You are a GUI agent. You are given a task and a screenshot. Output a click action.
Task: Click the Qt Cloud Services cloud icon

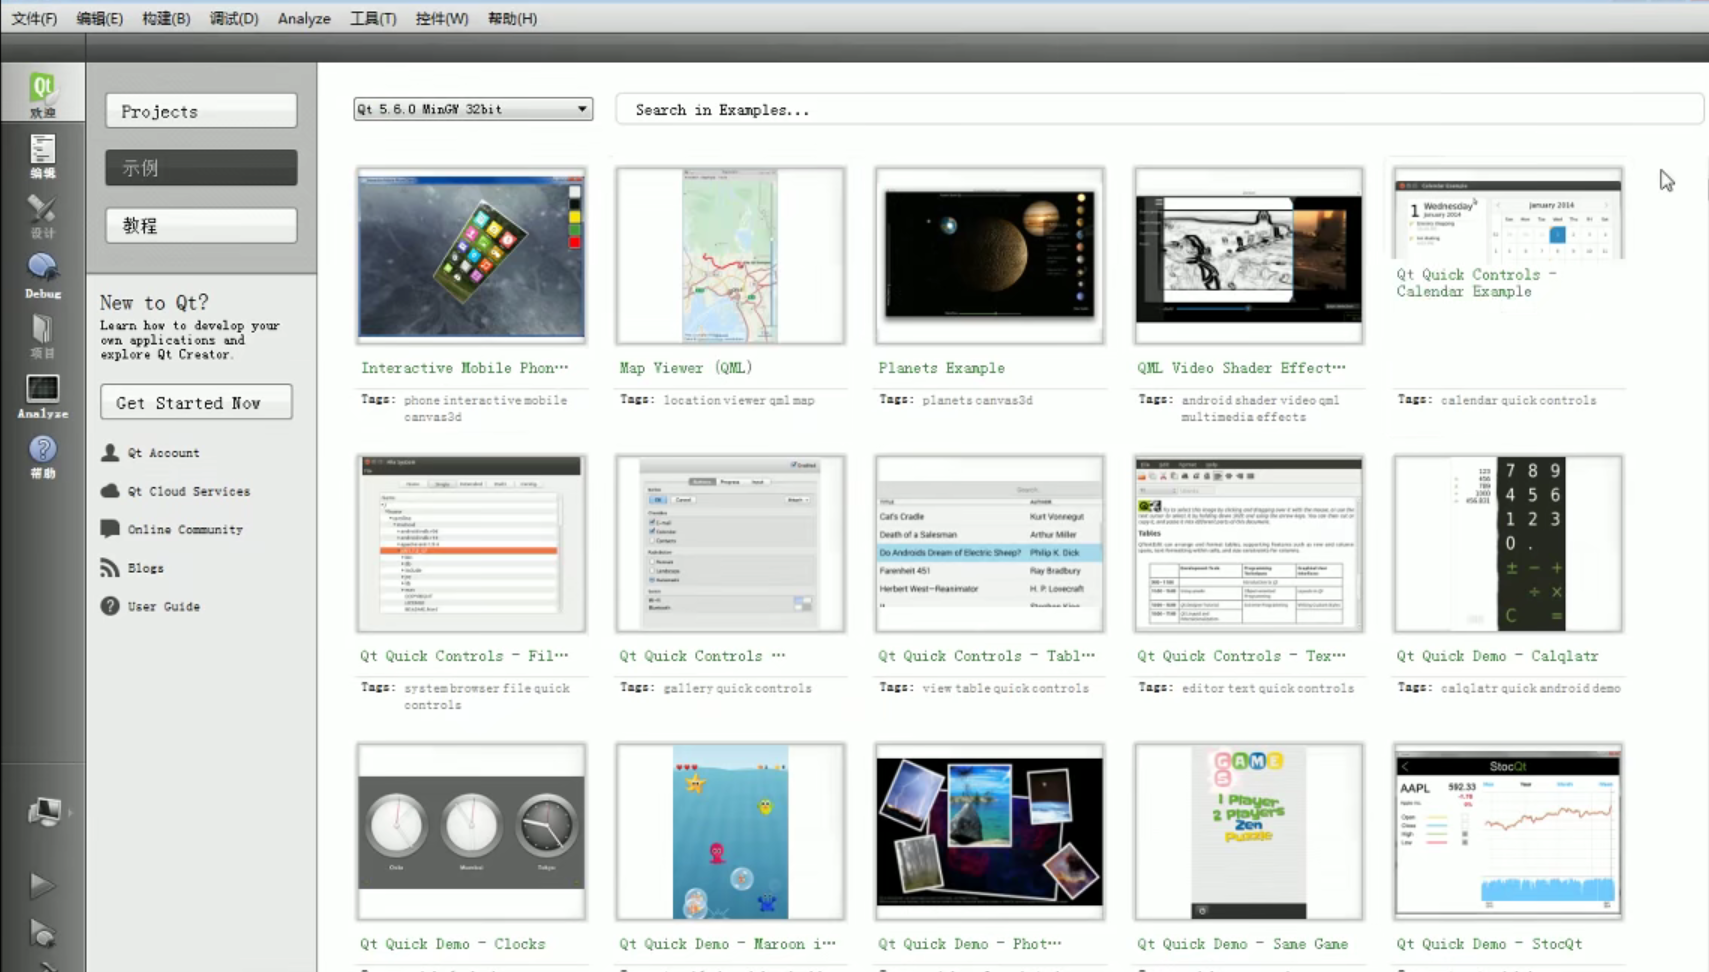click(110, 490)
